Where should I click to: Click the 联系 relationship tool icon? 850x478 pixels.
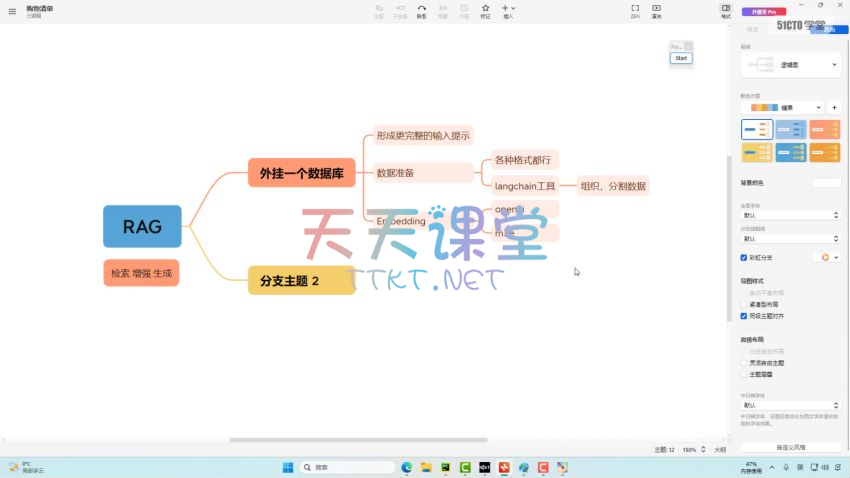[421, 9]
